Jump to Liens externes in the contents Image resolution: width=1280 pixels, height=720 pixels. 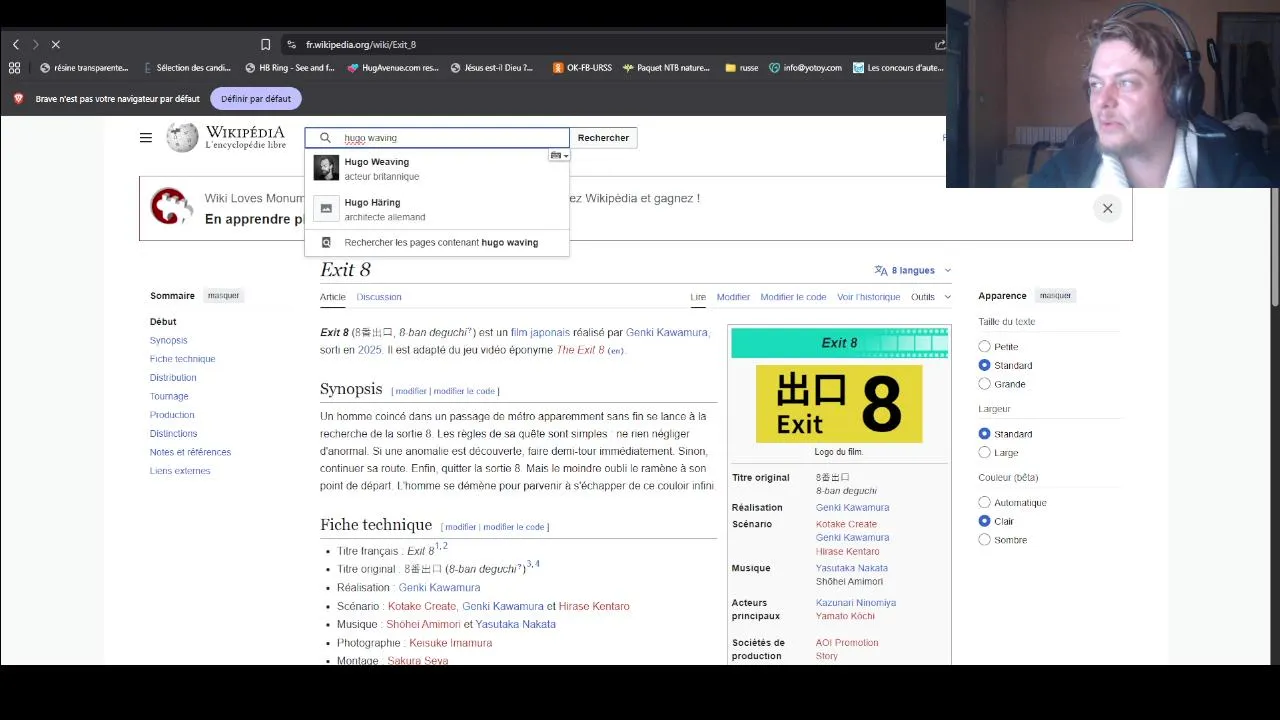point(180,471)
